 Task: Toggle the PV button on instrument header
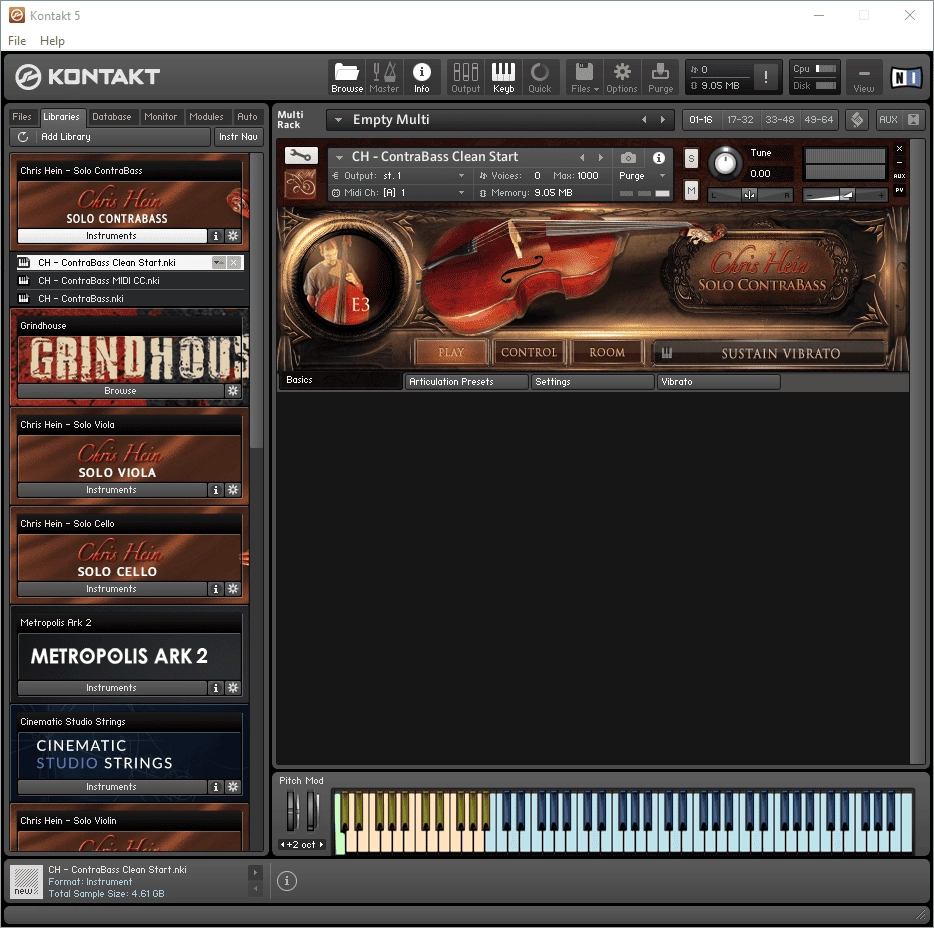tap(899, 190)
